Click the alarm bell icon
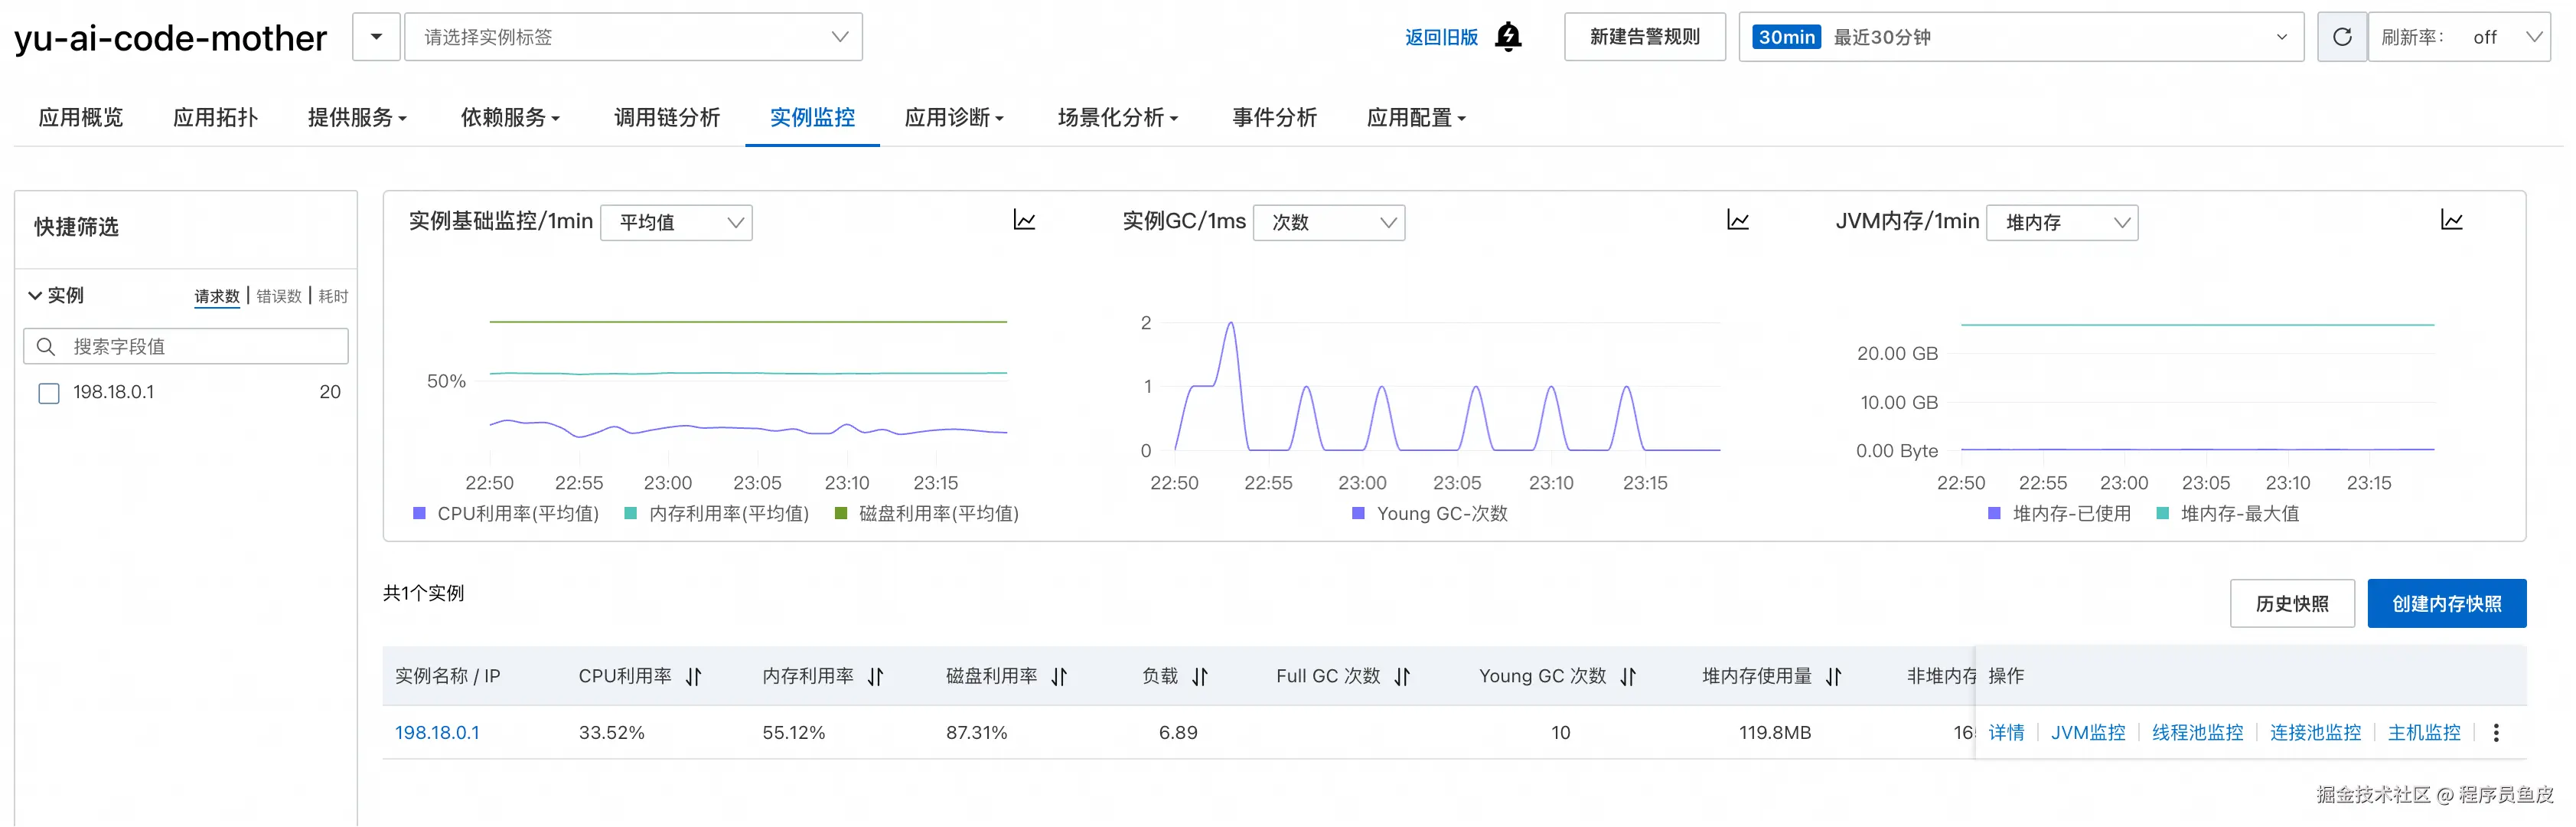The width and height of the screenshot is (2576, 827). (1508, 37)
